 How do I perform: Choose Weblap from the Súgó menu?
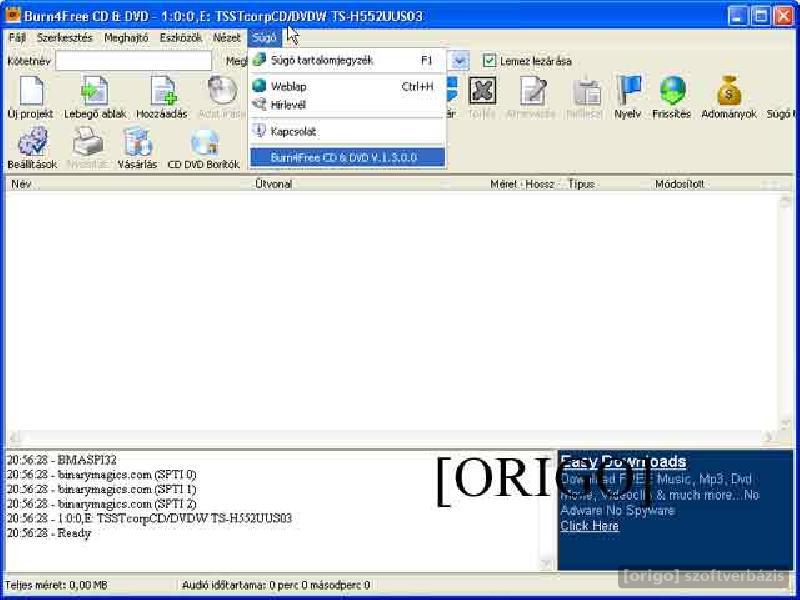tap(347, 86)
